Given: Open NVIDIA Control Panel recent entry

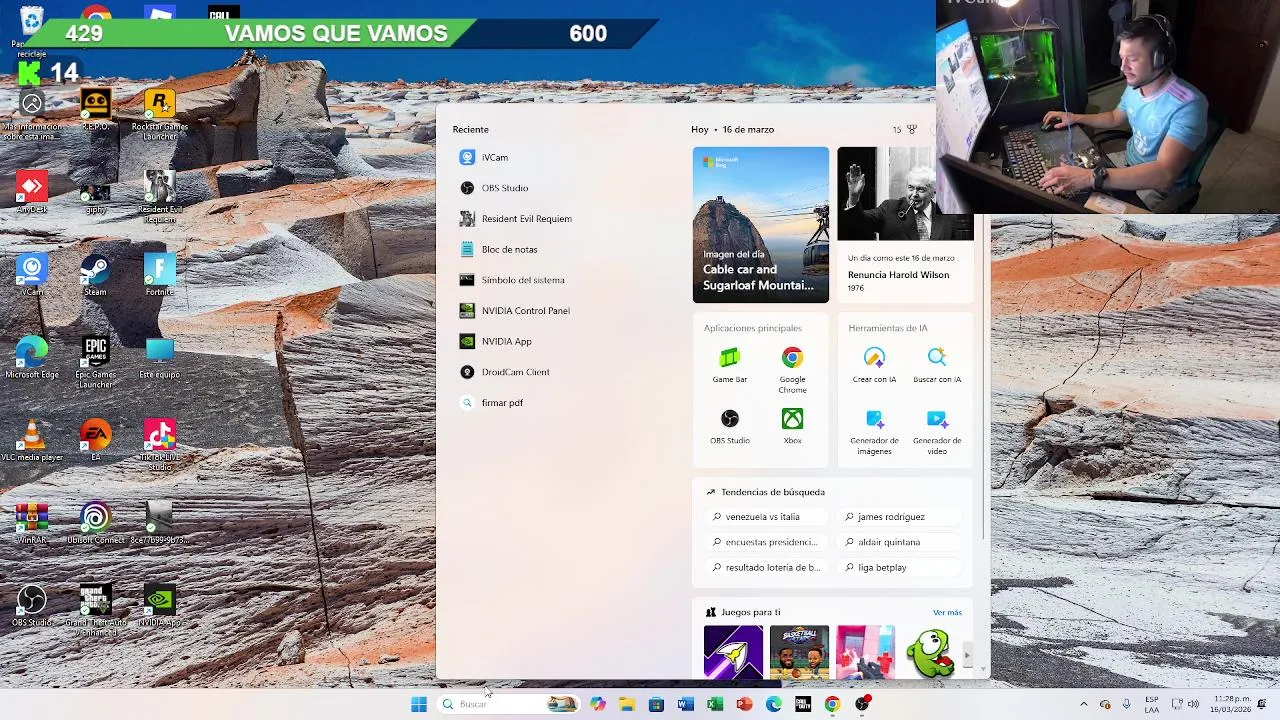Looking at the screenshot, I should click(x=516, y=311).
